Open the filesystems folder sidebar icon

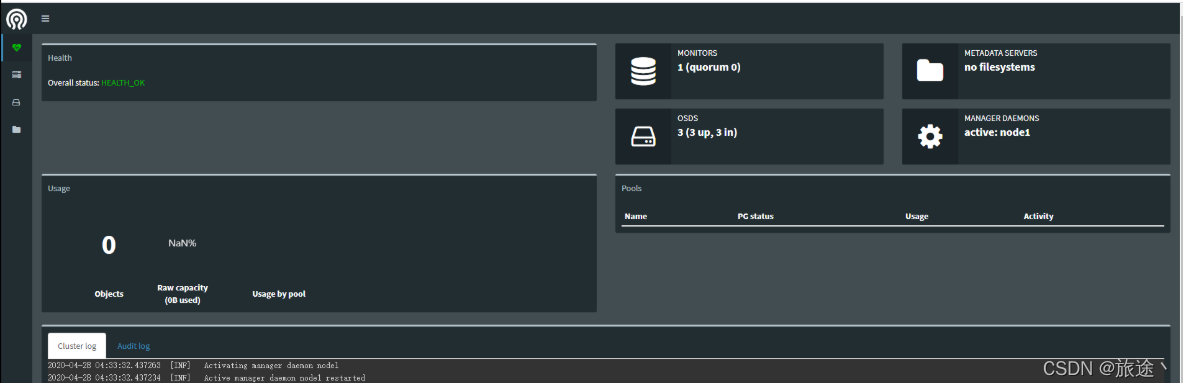click(x=17, y=129)
